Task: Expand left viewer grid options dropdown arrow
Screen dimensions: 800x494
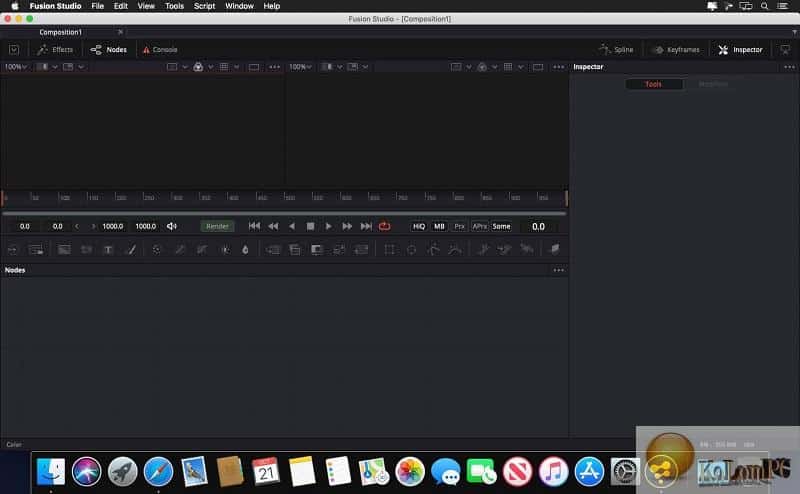Action: tap(236, 67)
